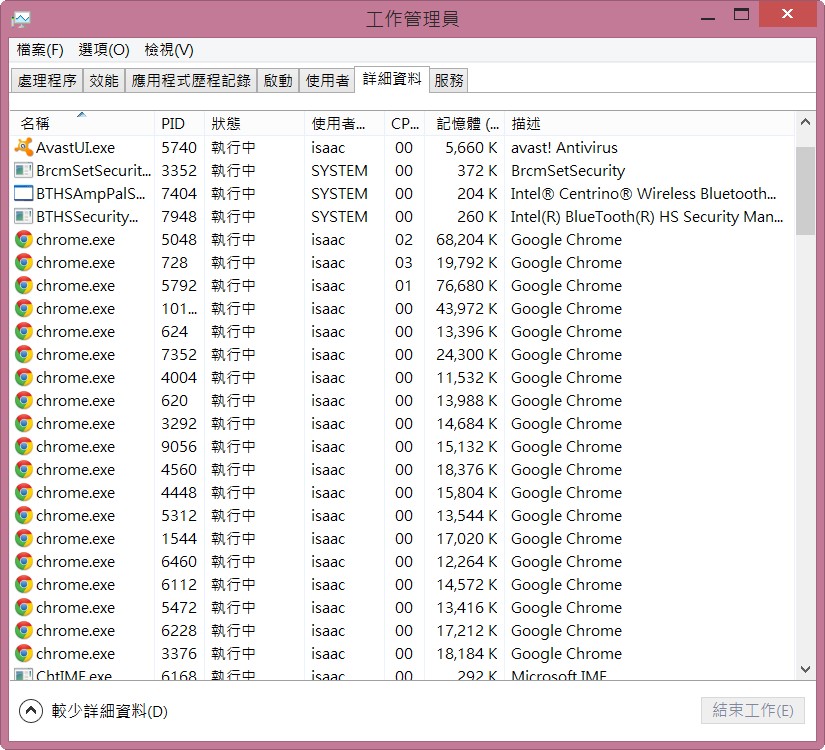Click Chrome icon for PID 6112
Image resolution: width=825 pixels, height=750 pixels.
click(24, 584)
